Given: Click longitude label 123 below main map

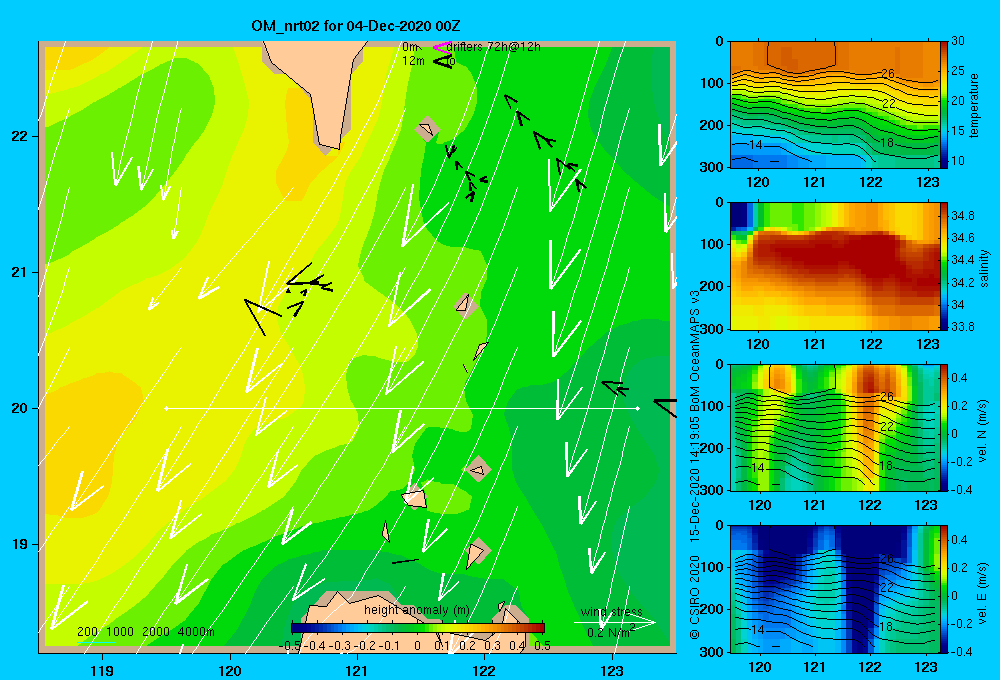Looking at the screenshot, I should pos(612,670).
